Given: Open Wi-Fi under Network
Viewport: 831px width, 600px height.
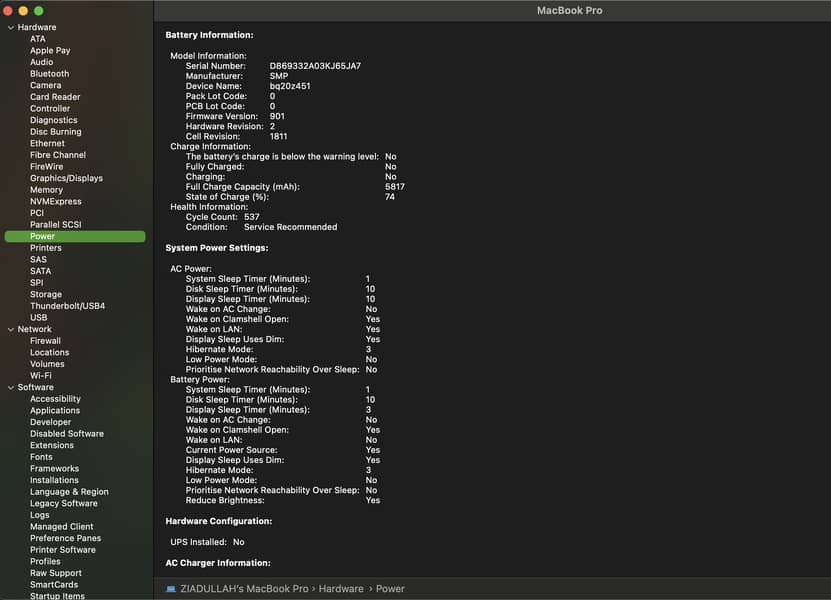Looking at the screenshot, I should coord(40,376).
